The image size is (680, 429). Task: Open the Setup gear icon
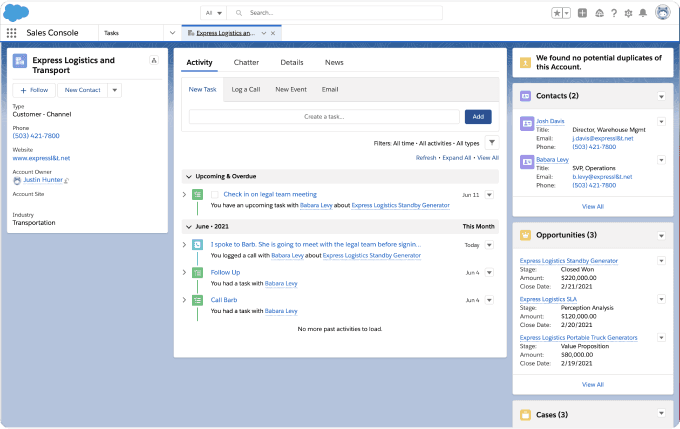tap(628, 13)
